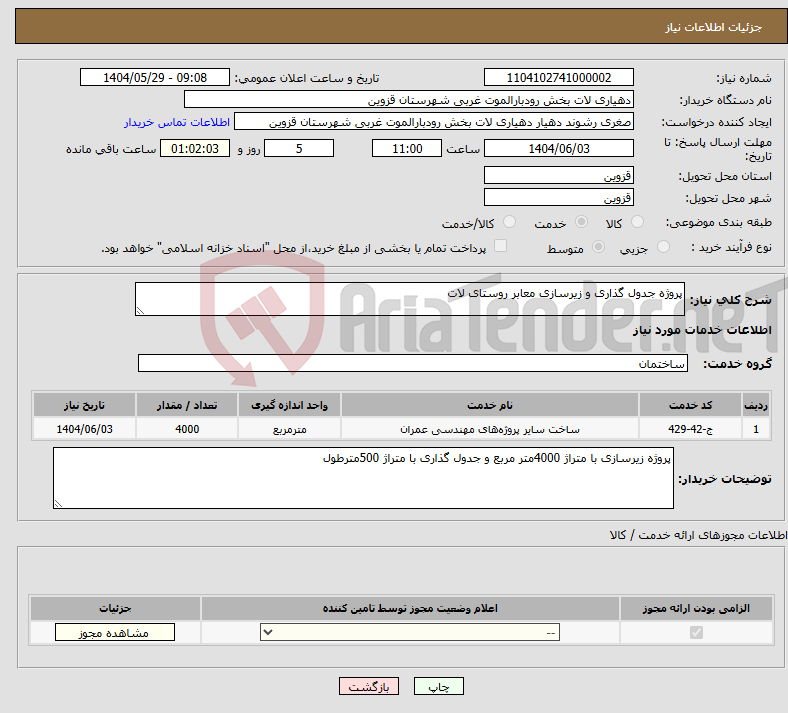Select the service row ج-42-429
Screen dimensions: 788x713
click(402, 429)
